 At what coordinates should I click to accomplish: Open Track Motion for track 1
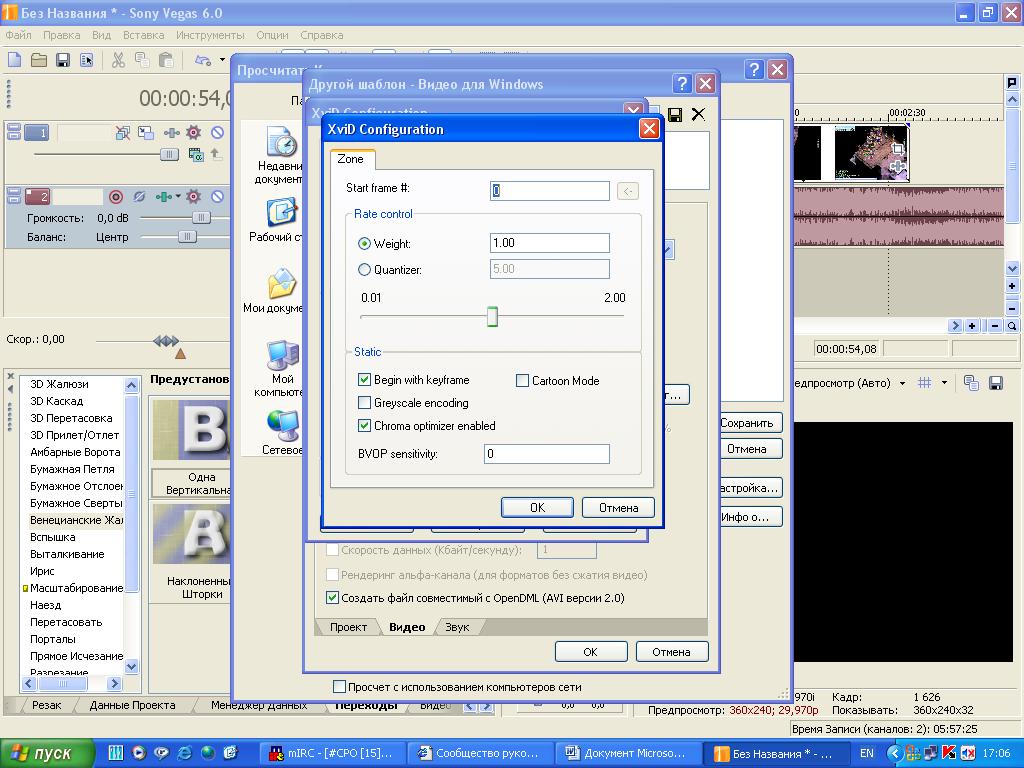pos(146,133)
